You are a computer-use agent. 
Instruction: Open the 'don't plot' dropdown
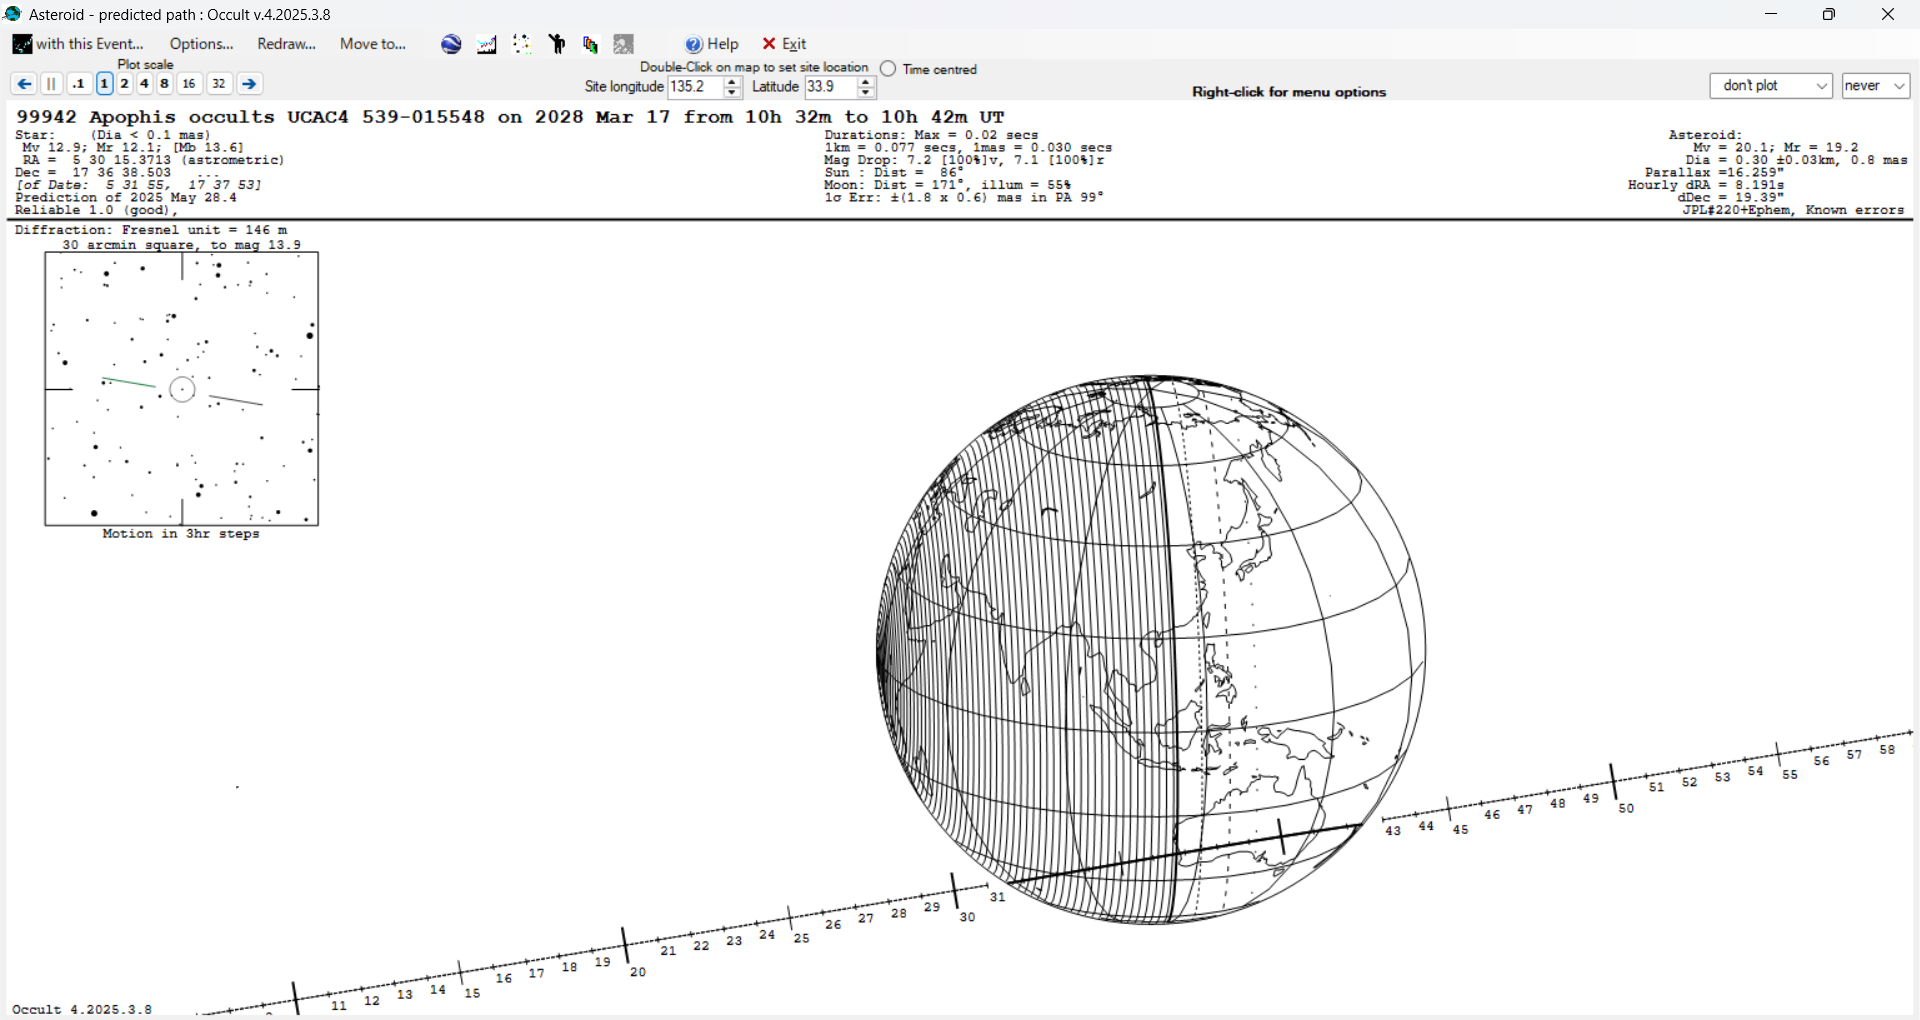[1770, 86]
